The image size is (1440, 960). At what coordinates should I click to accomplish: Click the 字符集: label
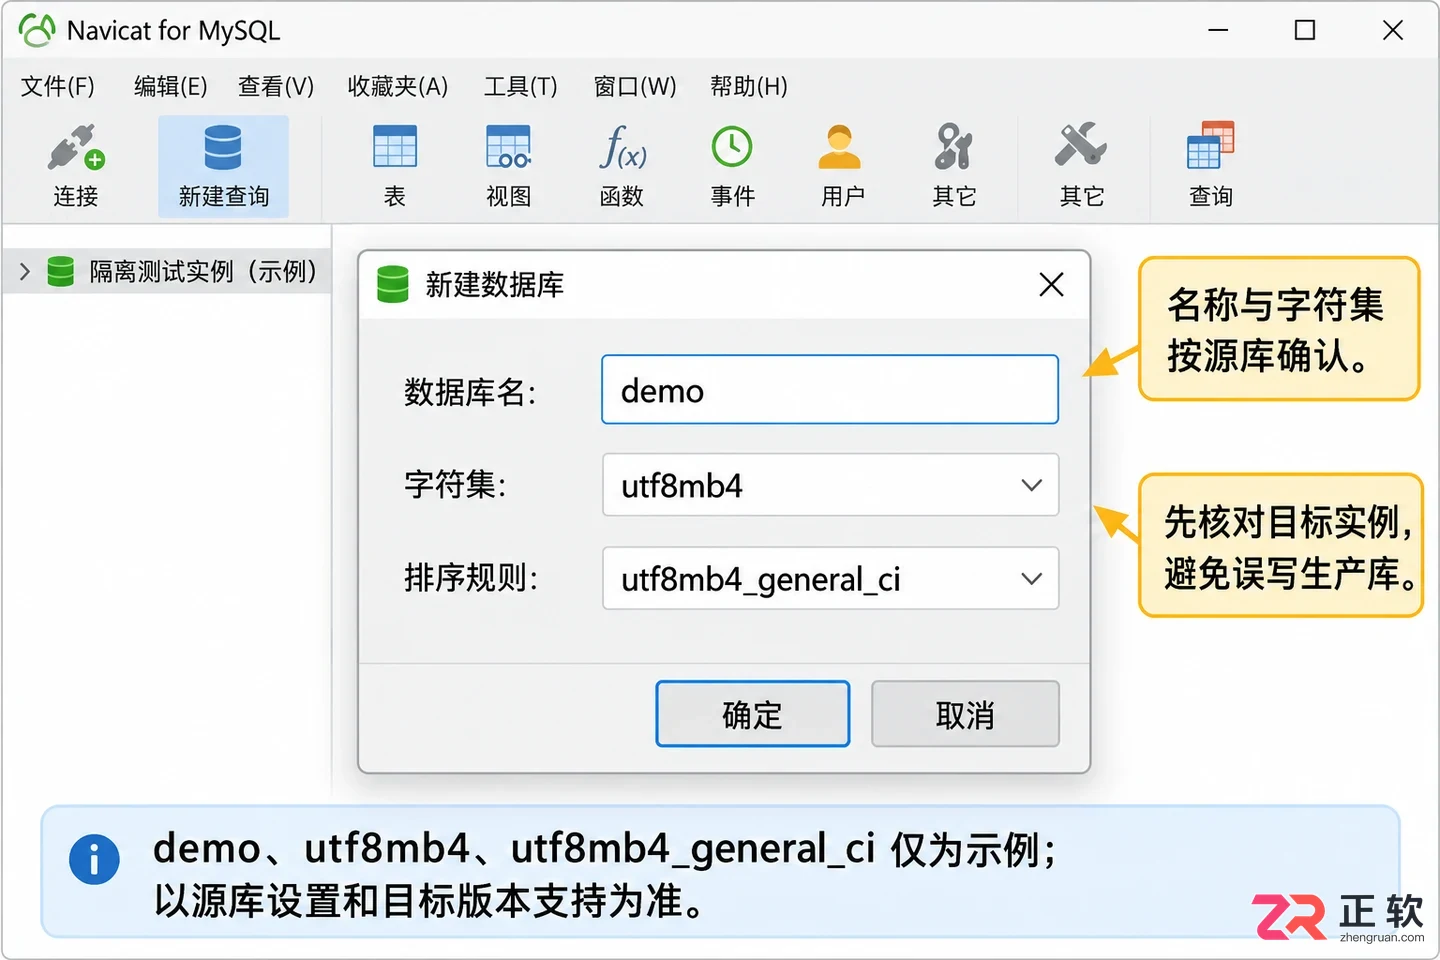click(455, 485)
